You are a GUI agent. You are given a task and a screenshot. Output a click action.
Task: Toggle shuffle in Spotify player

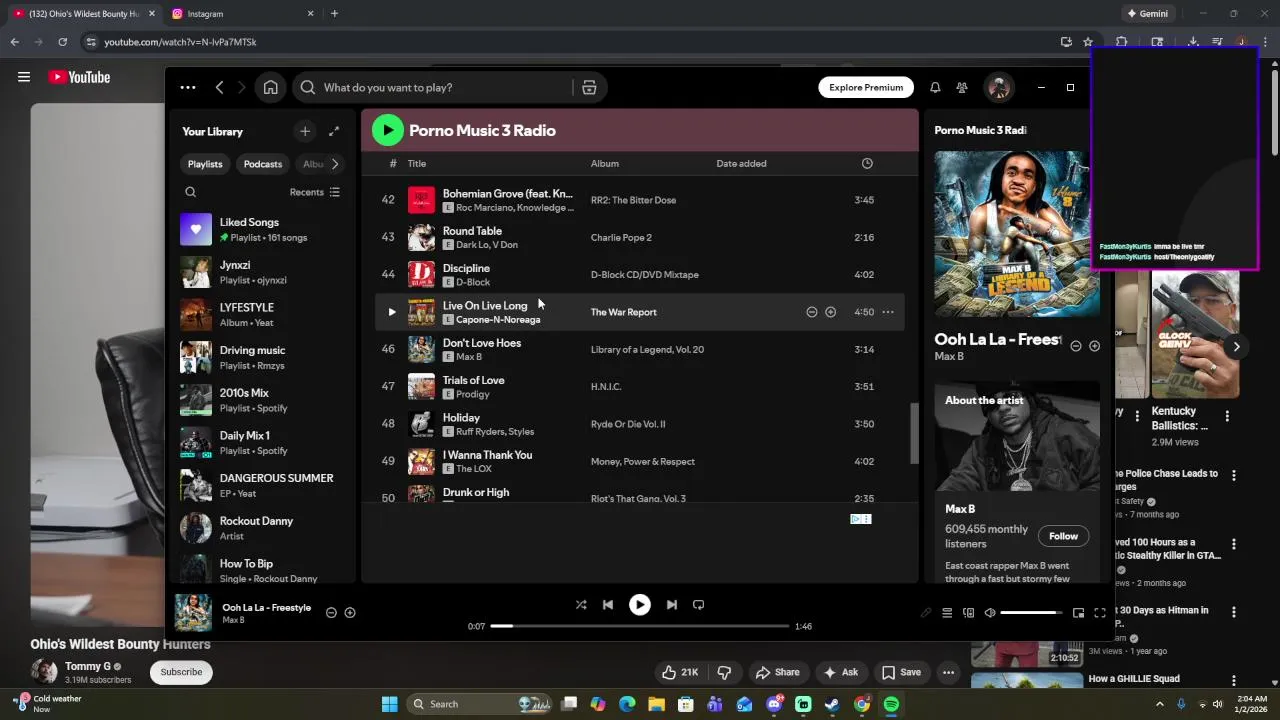point(581,605)
